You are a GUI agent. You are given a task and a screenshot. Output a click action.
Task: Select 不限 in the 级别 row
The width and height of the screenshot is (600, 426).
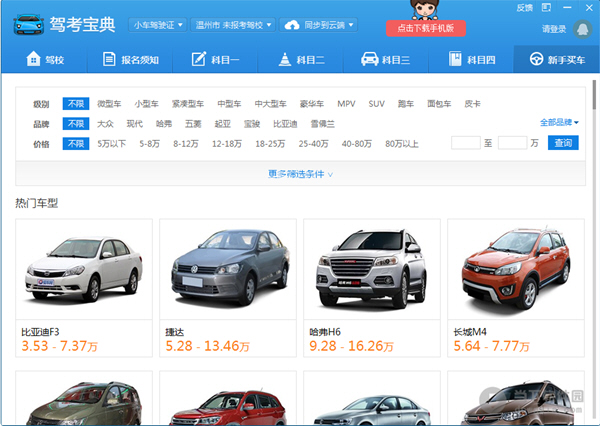pyautogui.click(x=76, y=103)
